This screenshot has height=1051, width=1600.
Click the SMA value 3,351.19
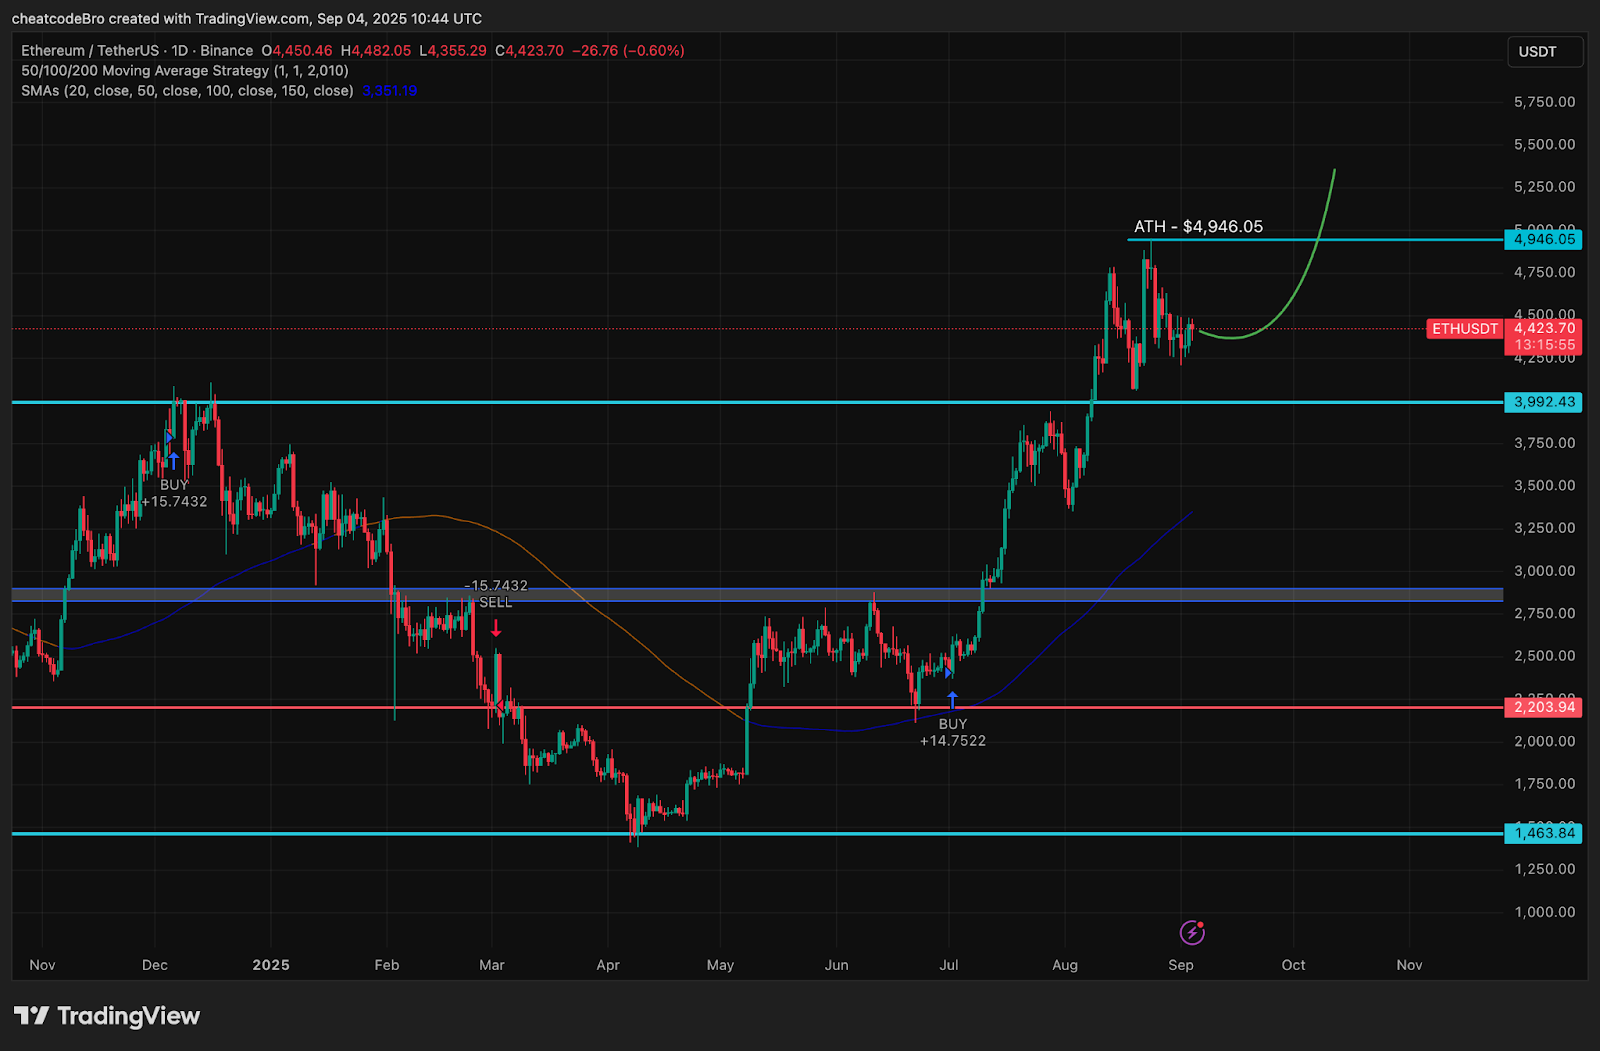388,90
